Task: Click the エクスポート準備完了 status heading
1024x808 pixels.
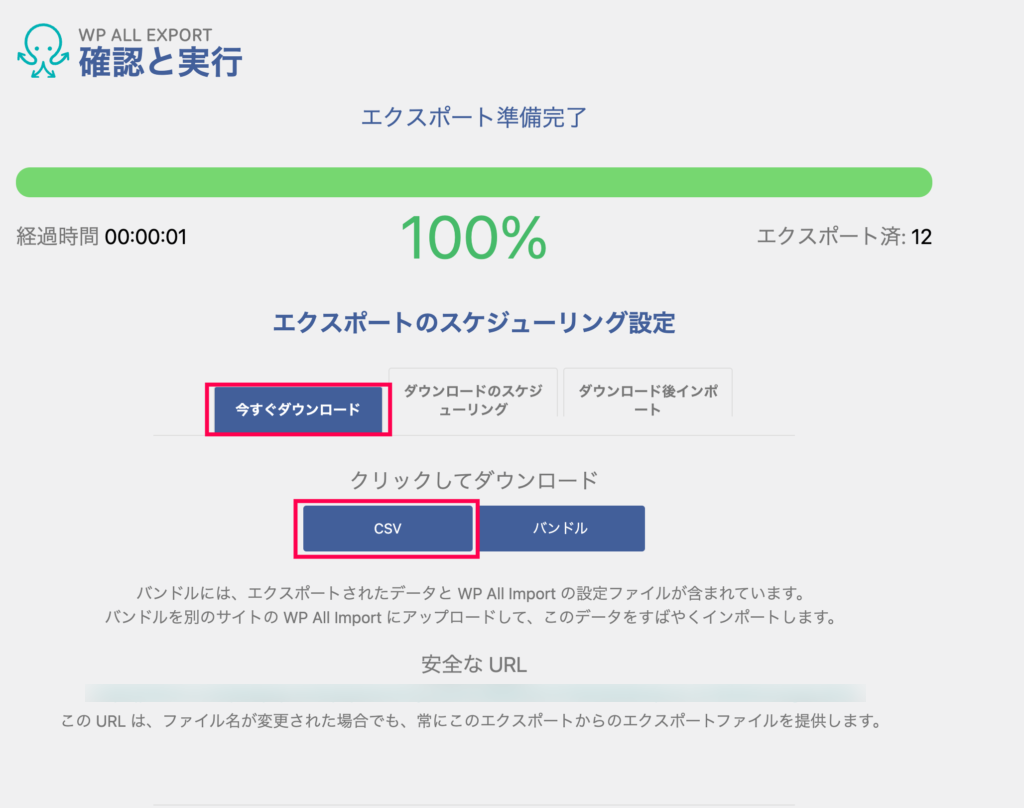Action: click(473, 118)
